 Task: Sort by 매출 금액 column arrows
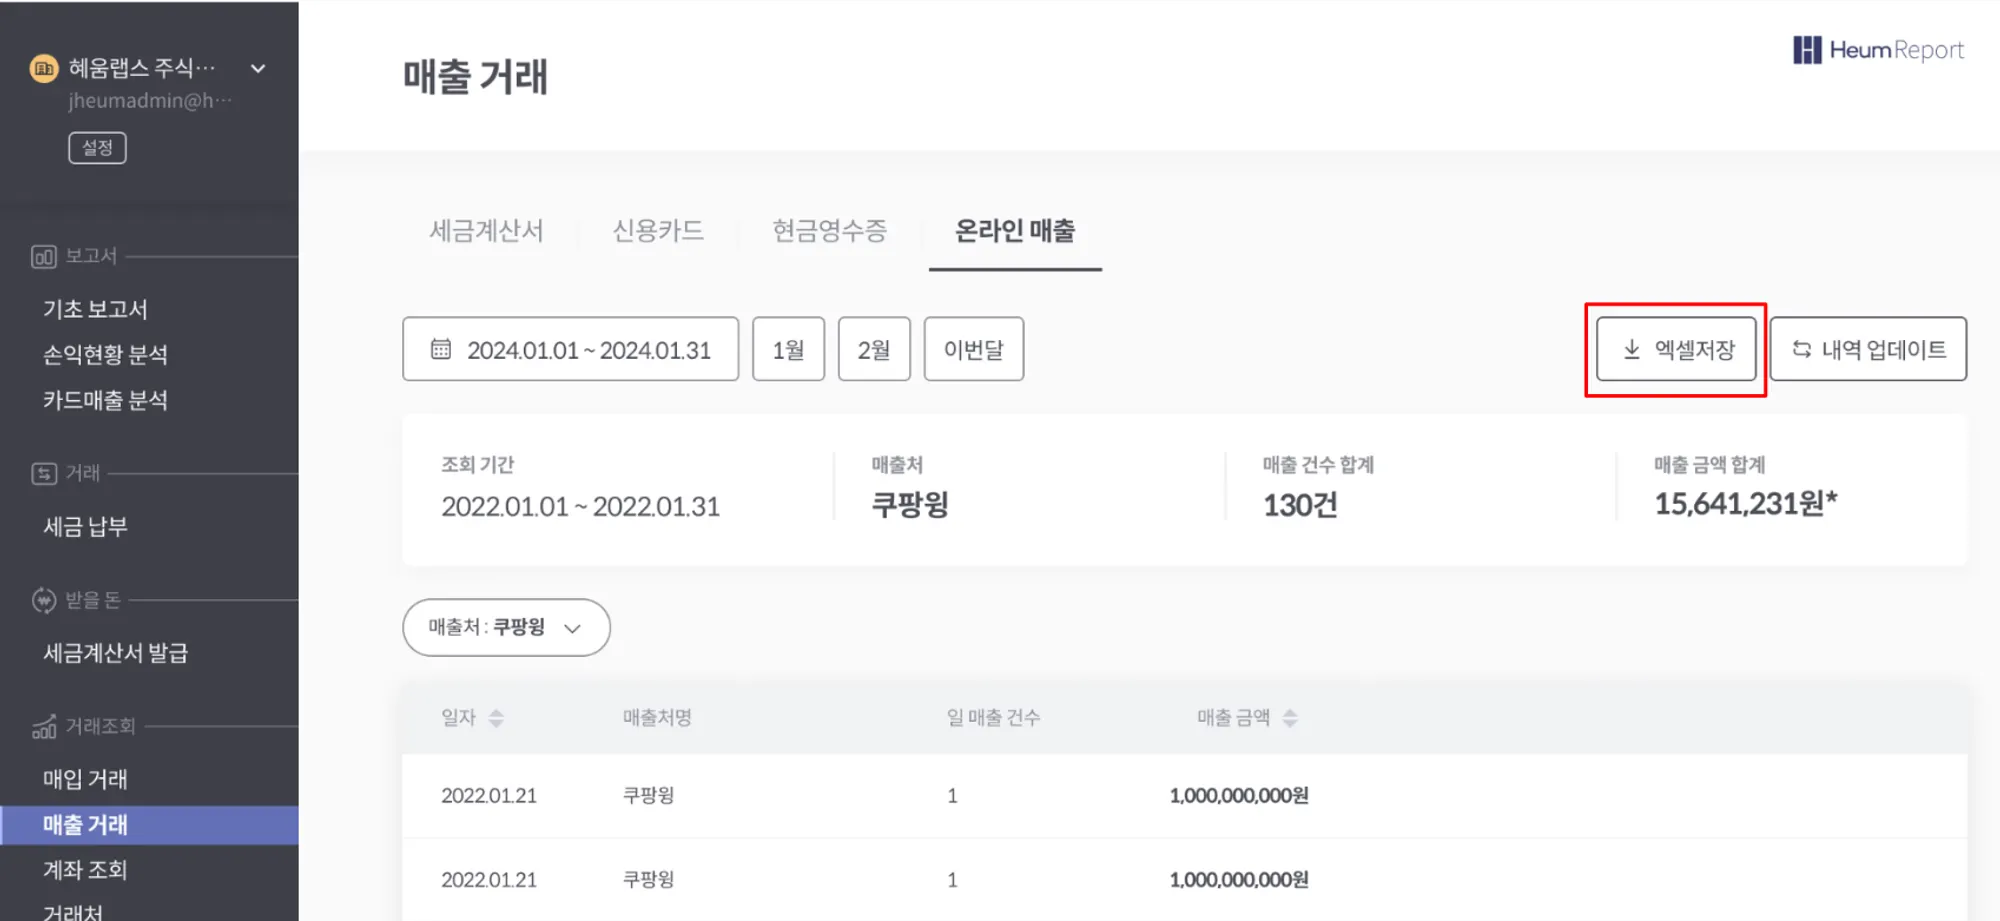[x=1290, y=718]
